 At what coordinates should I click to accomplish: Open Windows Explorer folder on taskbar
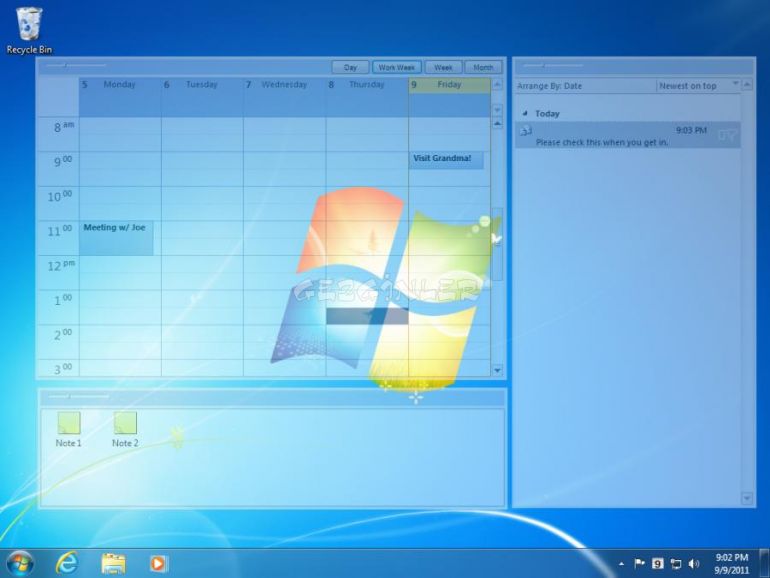point(113,563)
